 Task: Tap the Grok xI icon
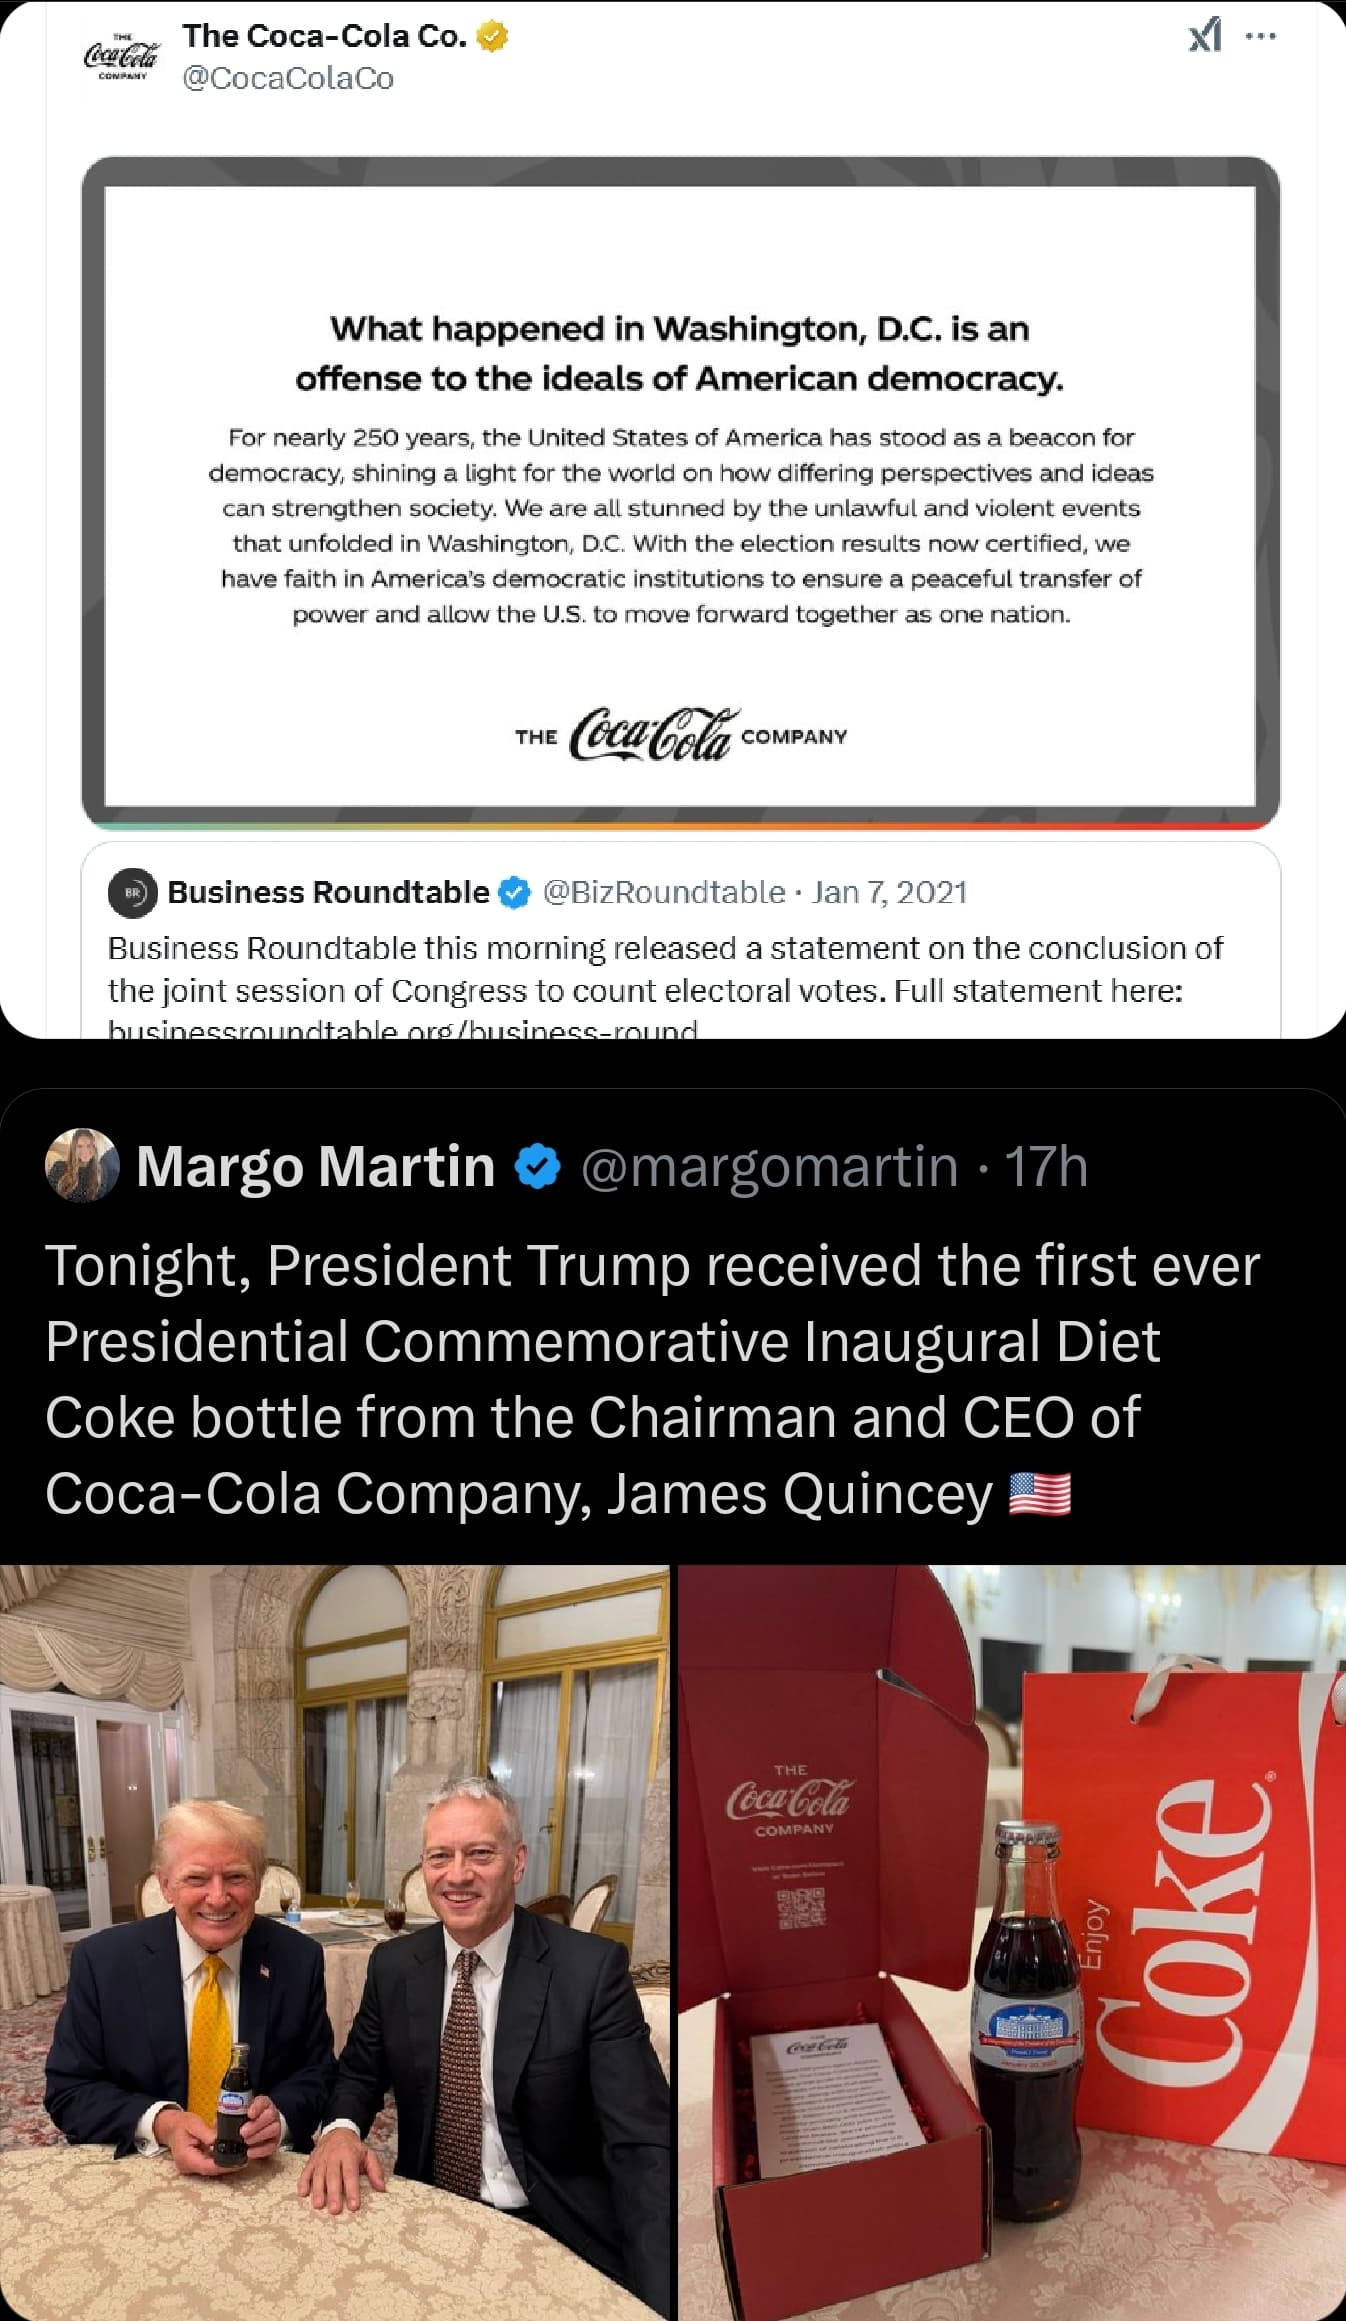tap(1204, 37)
